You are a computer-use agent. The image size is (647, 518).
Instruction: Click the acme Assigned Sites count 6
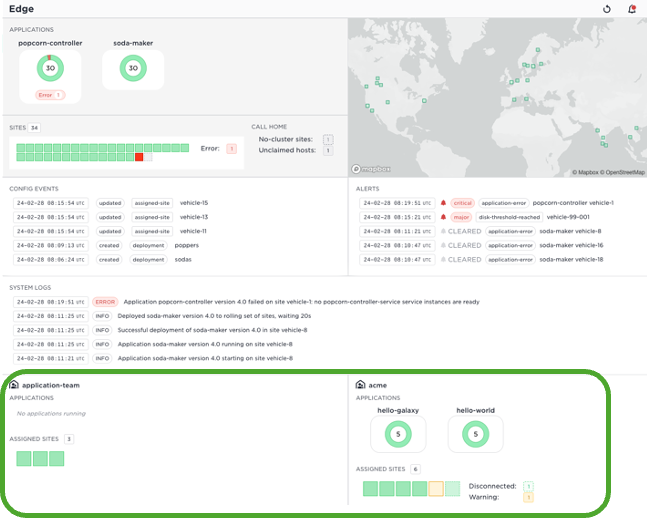416,469
